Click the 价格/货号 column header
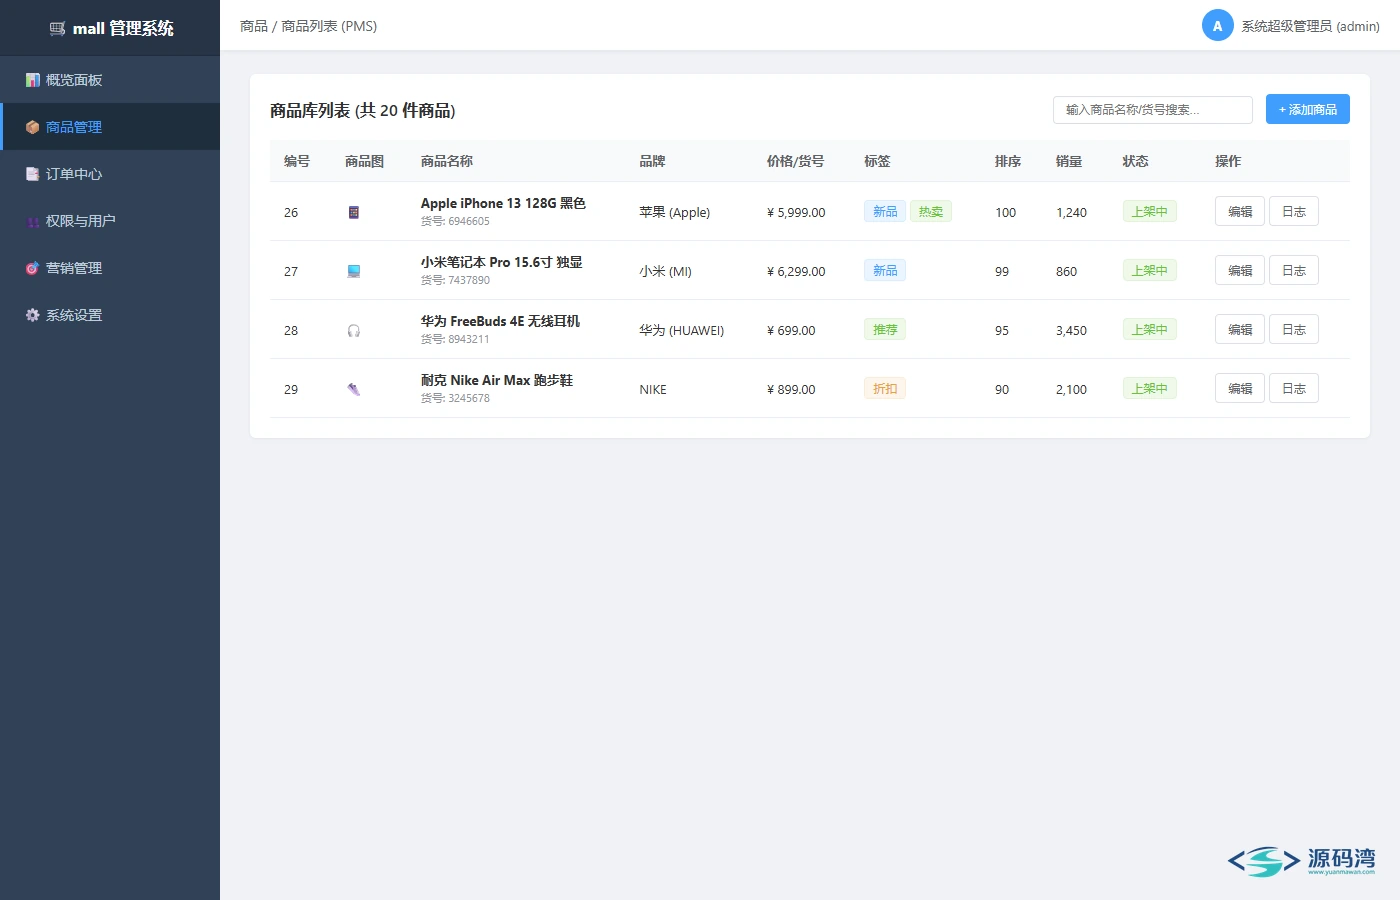 (796, 161)
